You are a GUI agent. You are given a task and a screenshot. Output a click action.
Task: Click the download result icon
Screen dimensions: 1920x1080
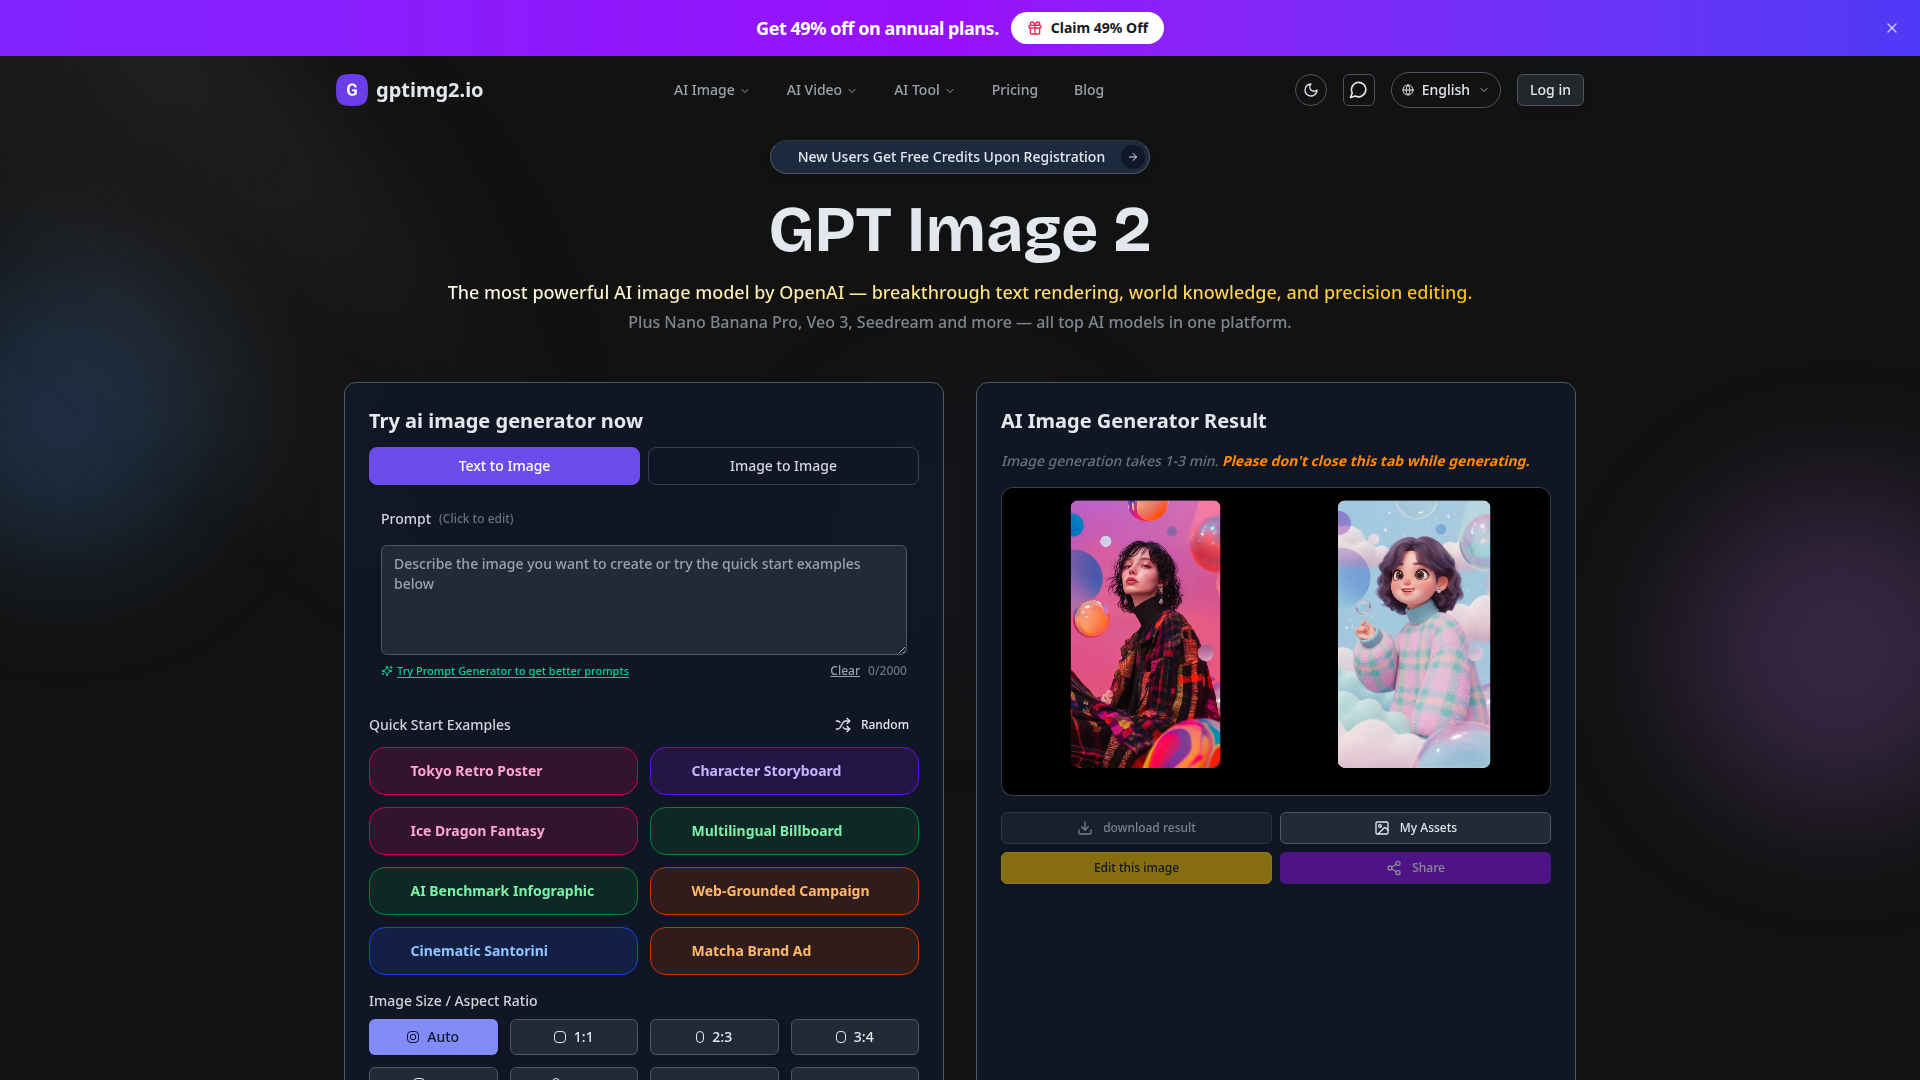[1085, 828]
